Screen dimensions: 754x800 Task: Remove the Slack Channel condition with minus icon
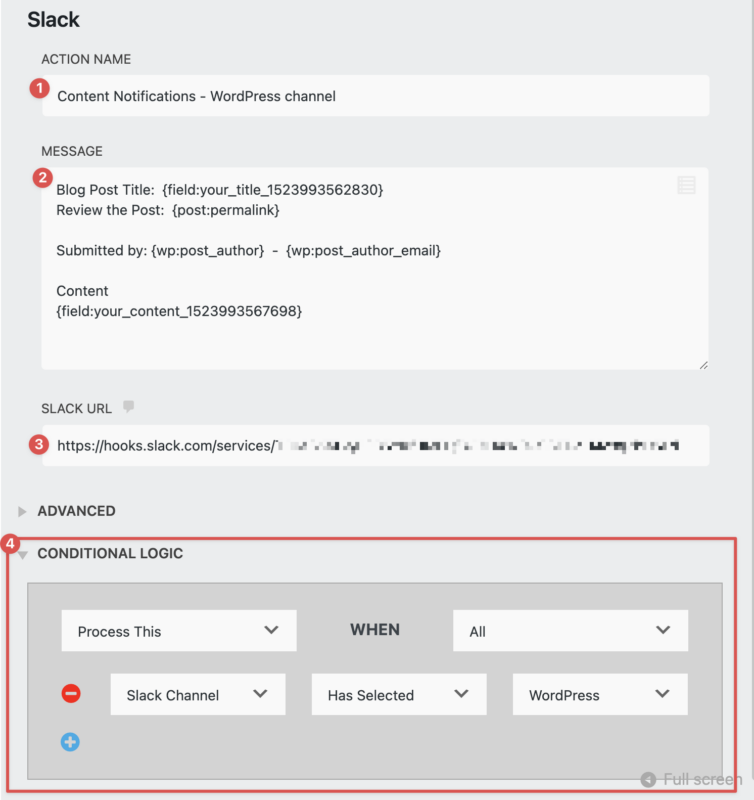pyautogui.click(x=70, y=693)
